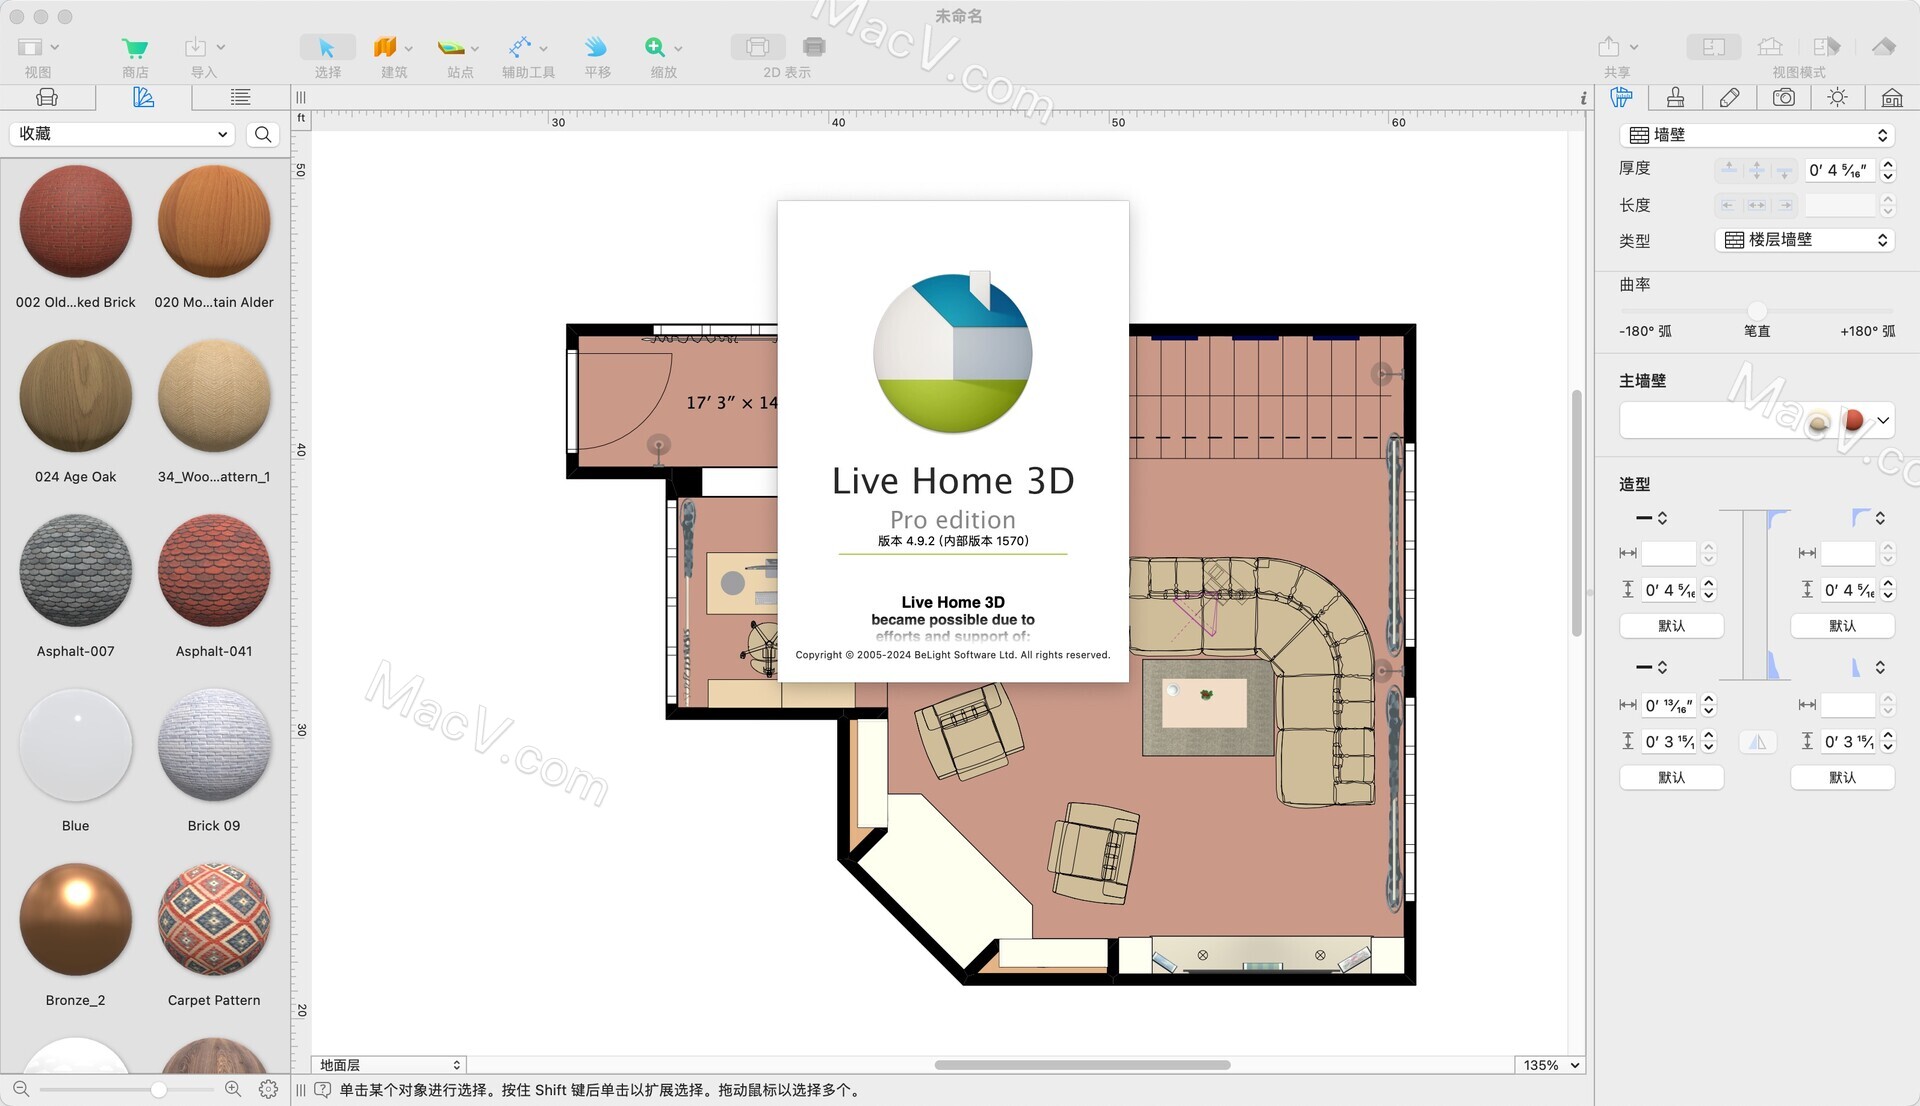
Task: Toggle the 2D plan view mode
Action: coord(1713,47)
